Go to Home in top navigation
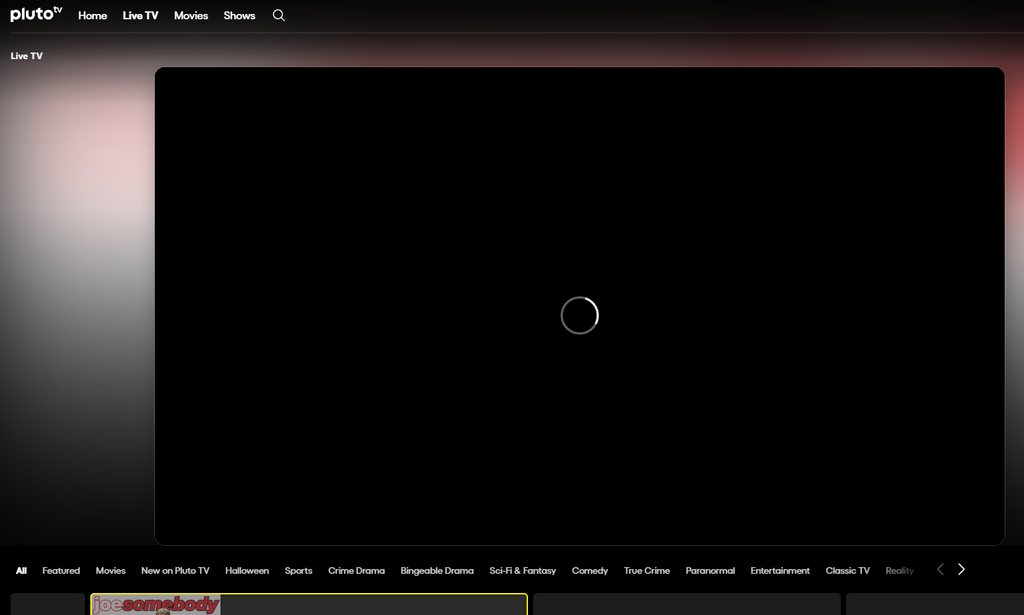Screen dimensions: 1024x615 coord(93,16)
